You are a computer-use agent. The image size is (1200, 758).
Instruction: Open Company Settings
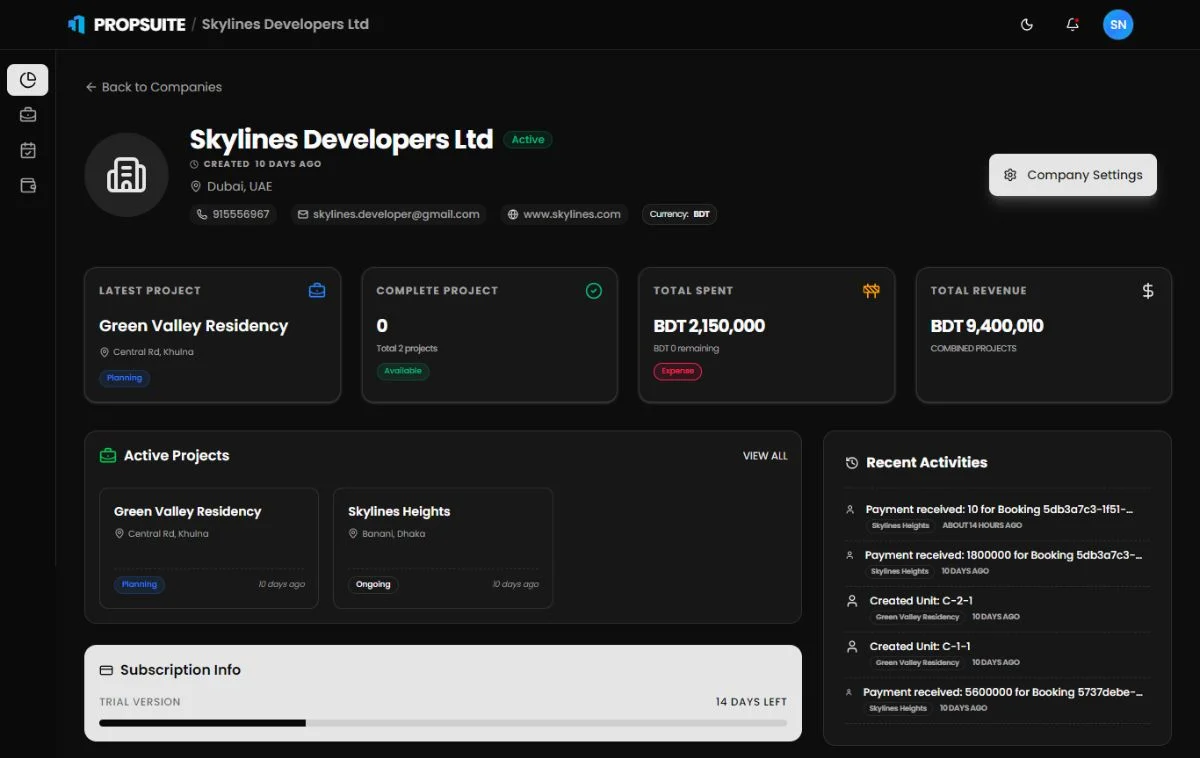[1073, 175]
